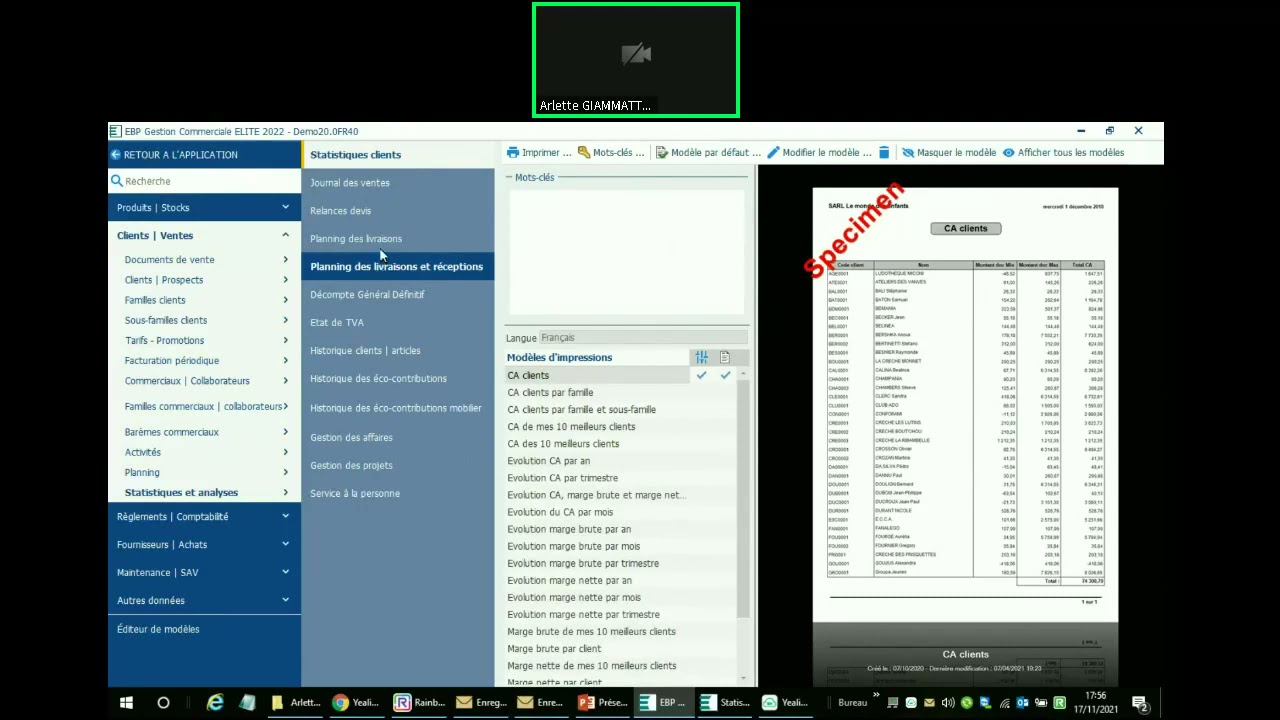Open the Langue Français dropdown
Viewport: 1280px width, 720px height.
click(643, 338)
